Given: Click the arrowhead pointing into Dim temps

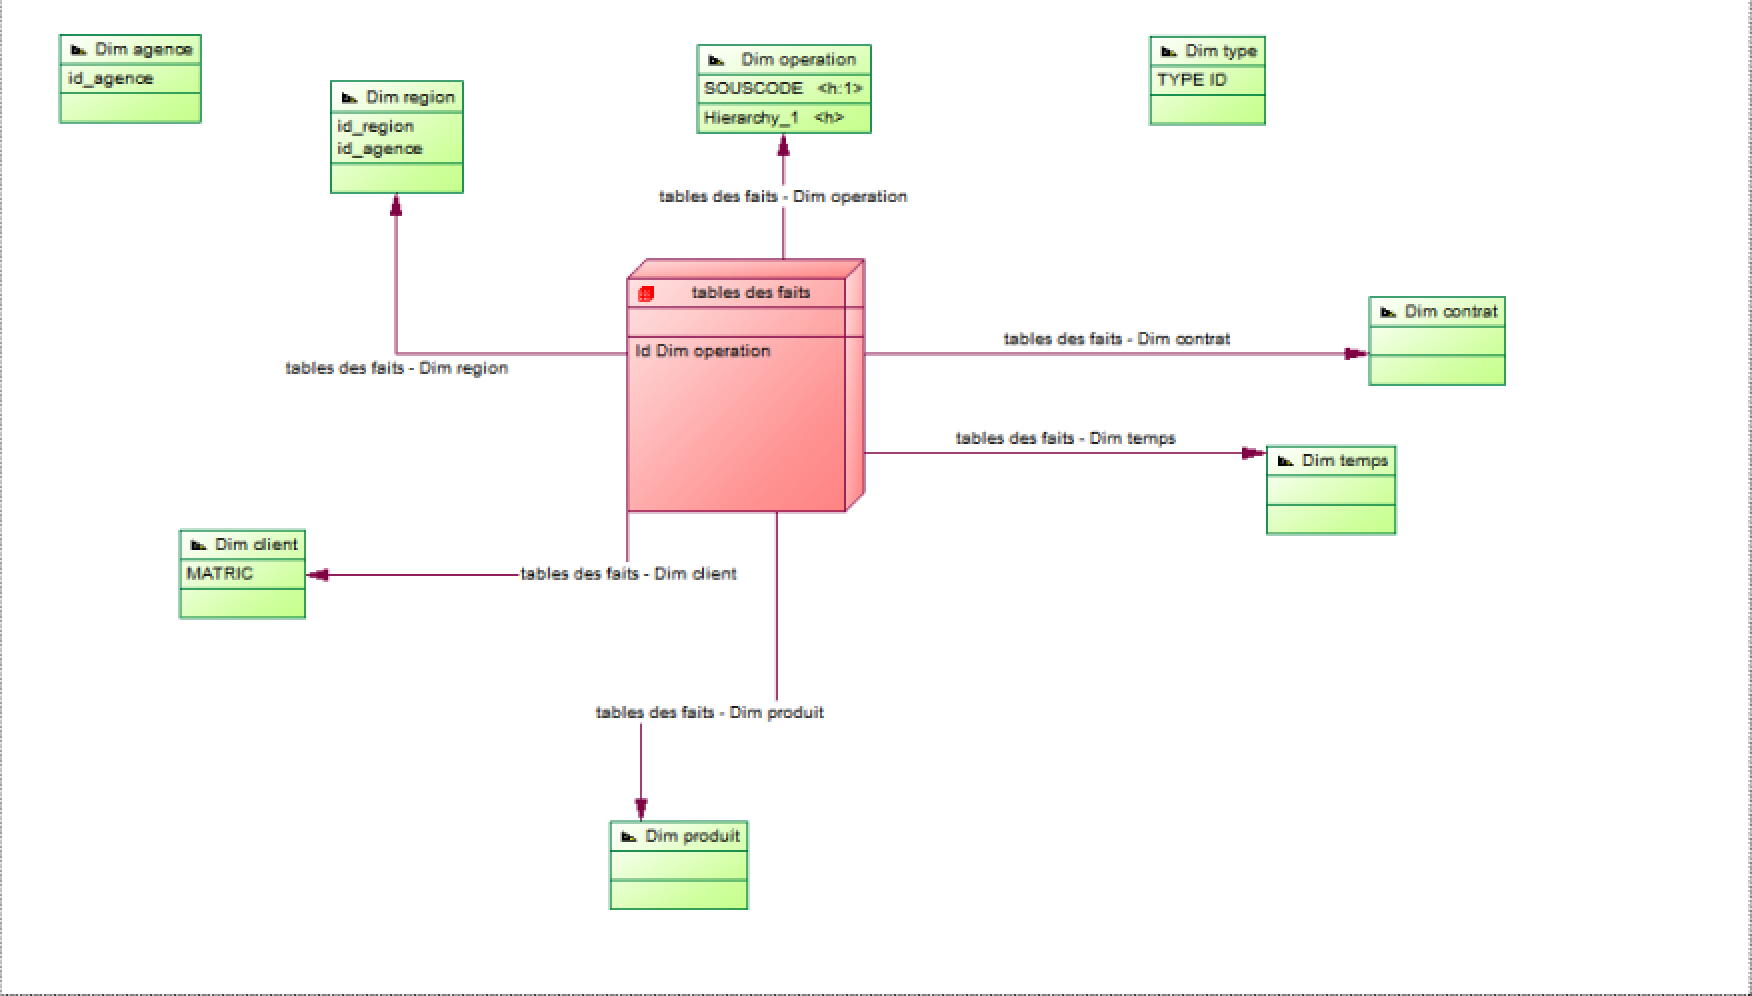Looking at the screenshot, I should [x=1254, y=453].
